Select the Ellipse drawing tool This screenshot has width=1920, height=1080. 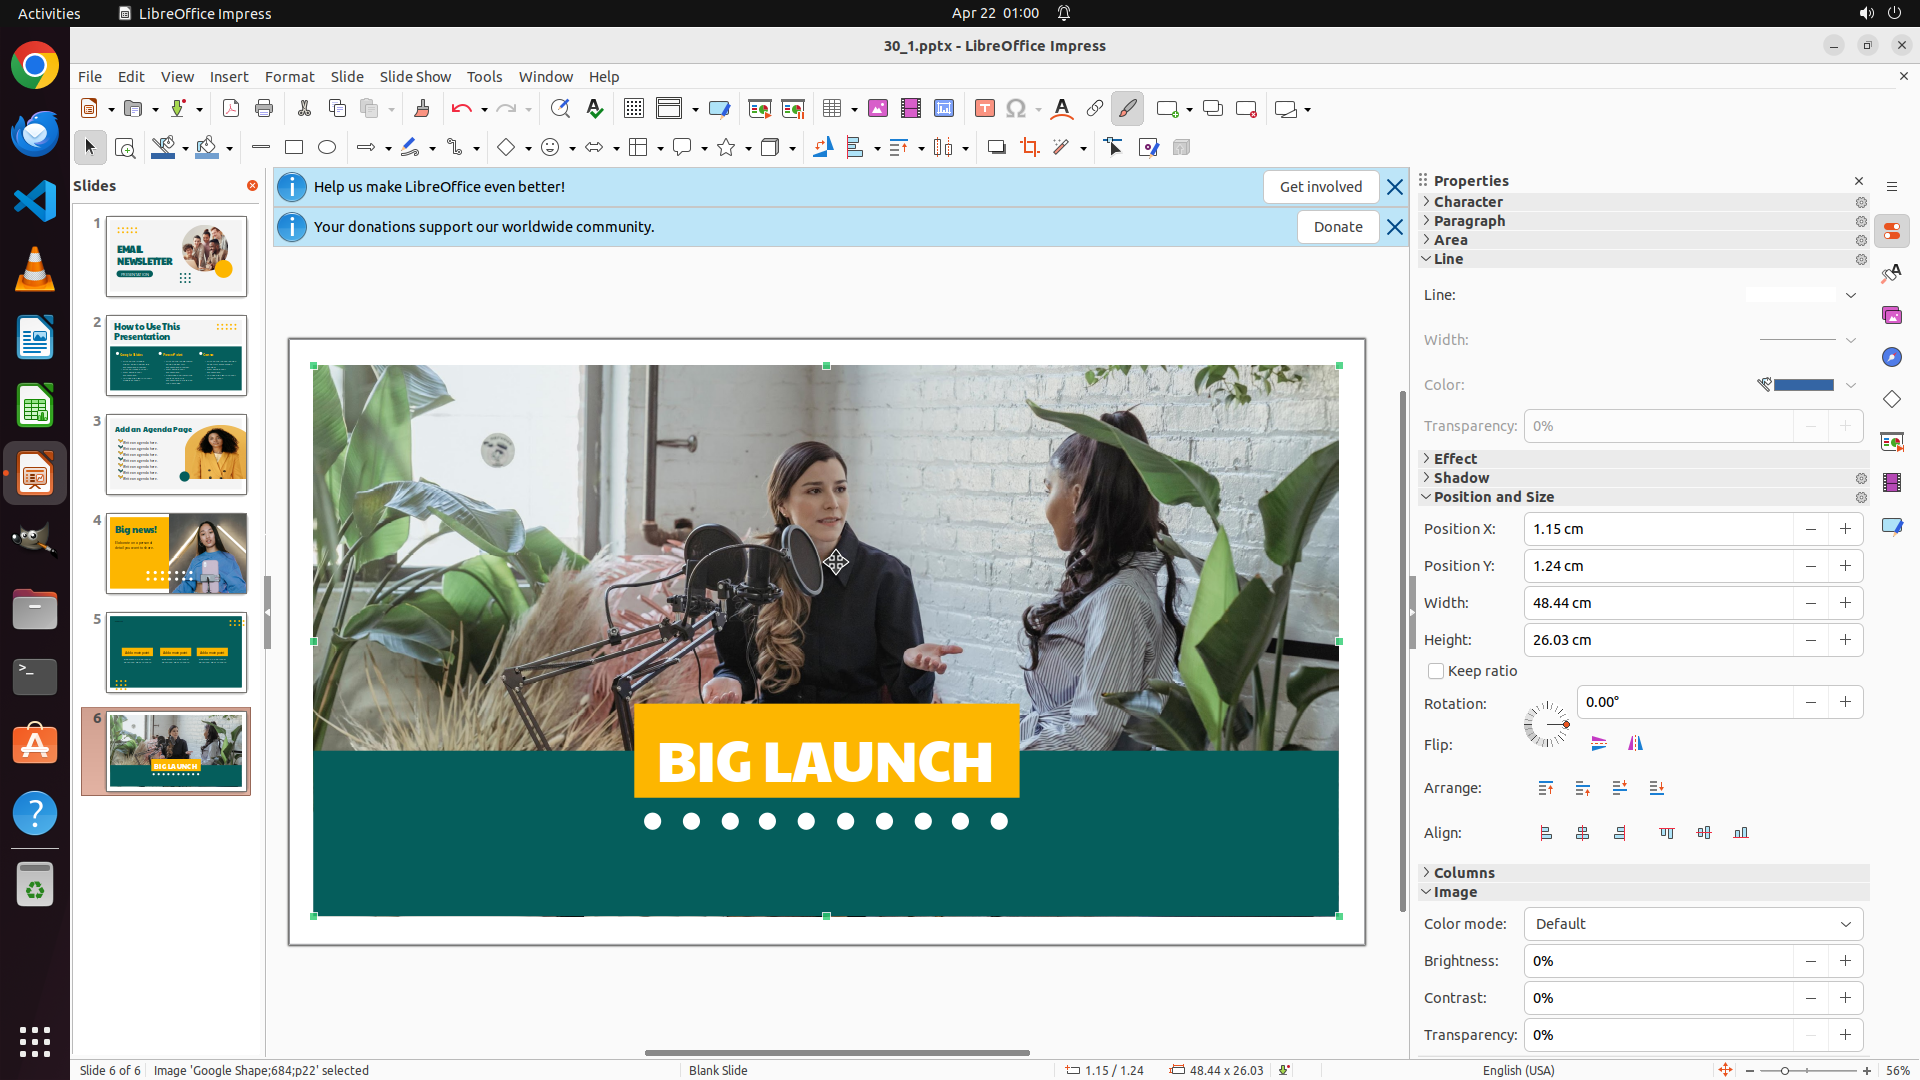tap(327, 148)
